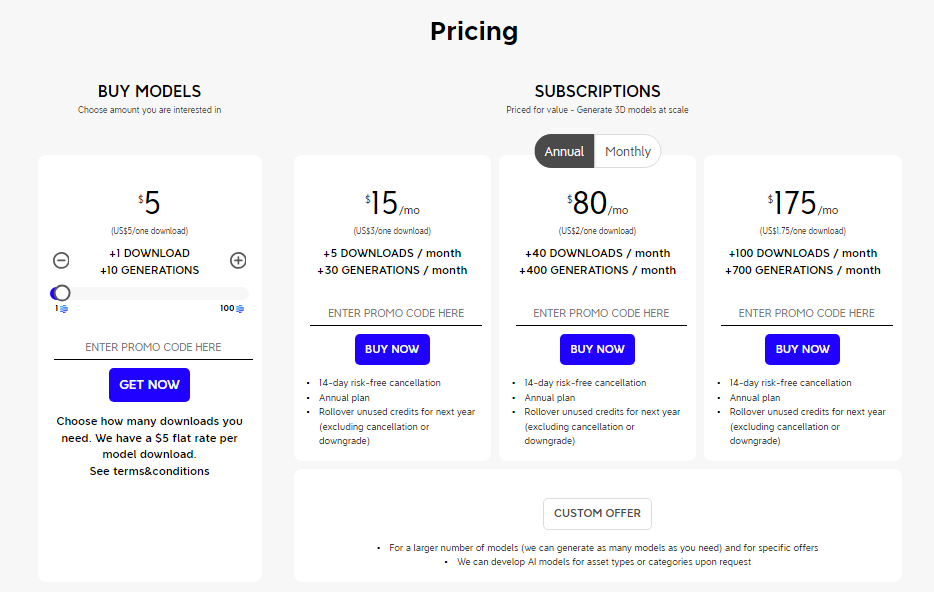Image resolution: width=934 pixels, height=592 pixels.
Task: Click BUY NOW on the $80 plan
Action: [x=597, y=349]
